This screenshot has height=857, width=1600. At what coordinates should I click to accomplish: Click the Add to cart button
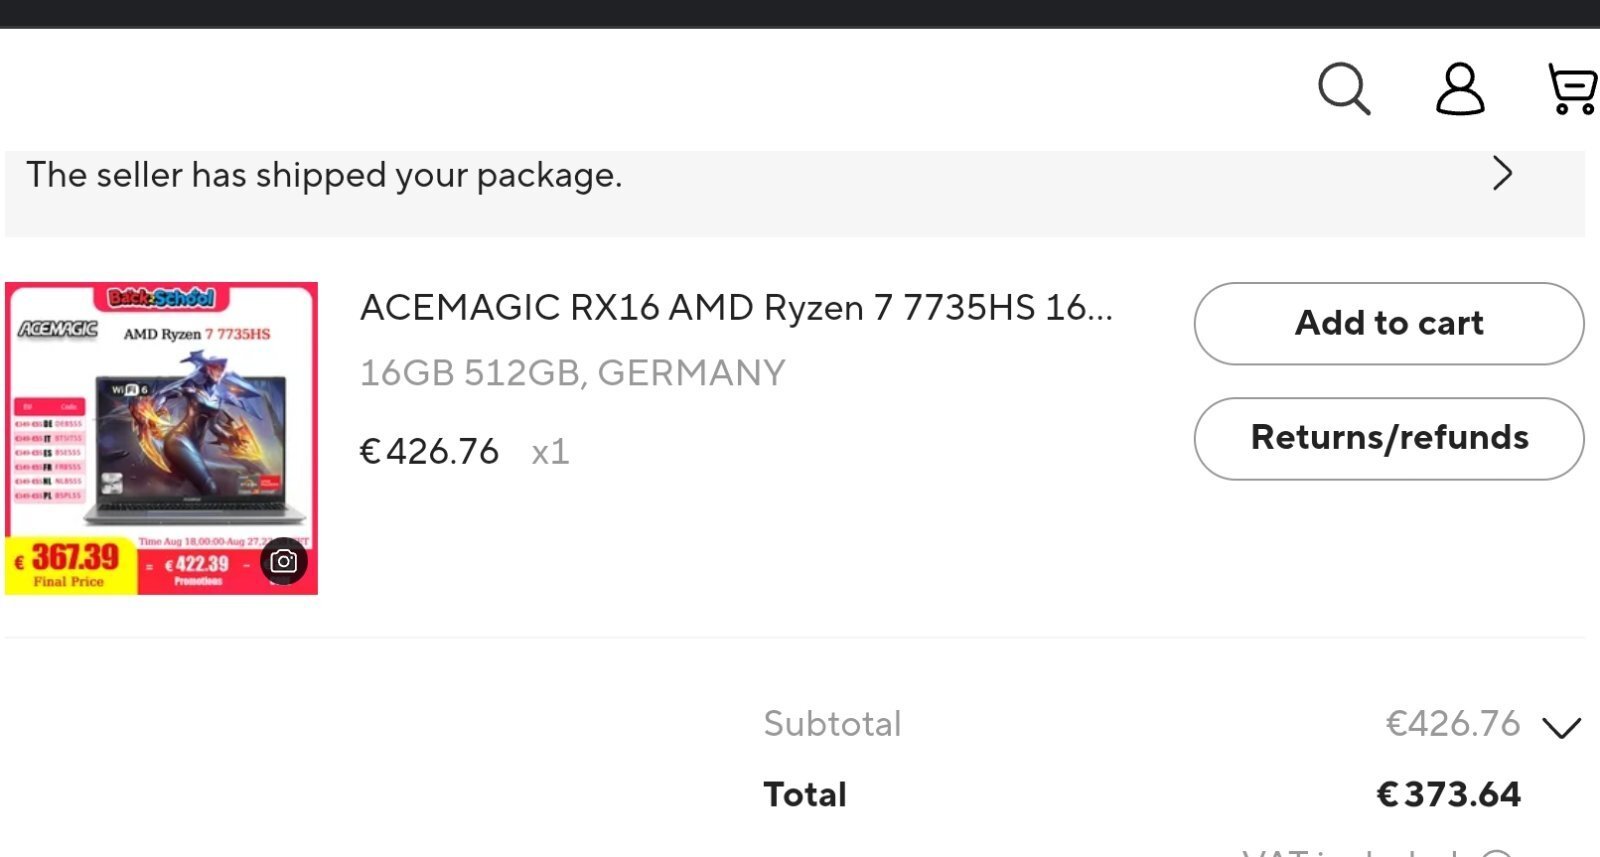[1389, 323]
